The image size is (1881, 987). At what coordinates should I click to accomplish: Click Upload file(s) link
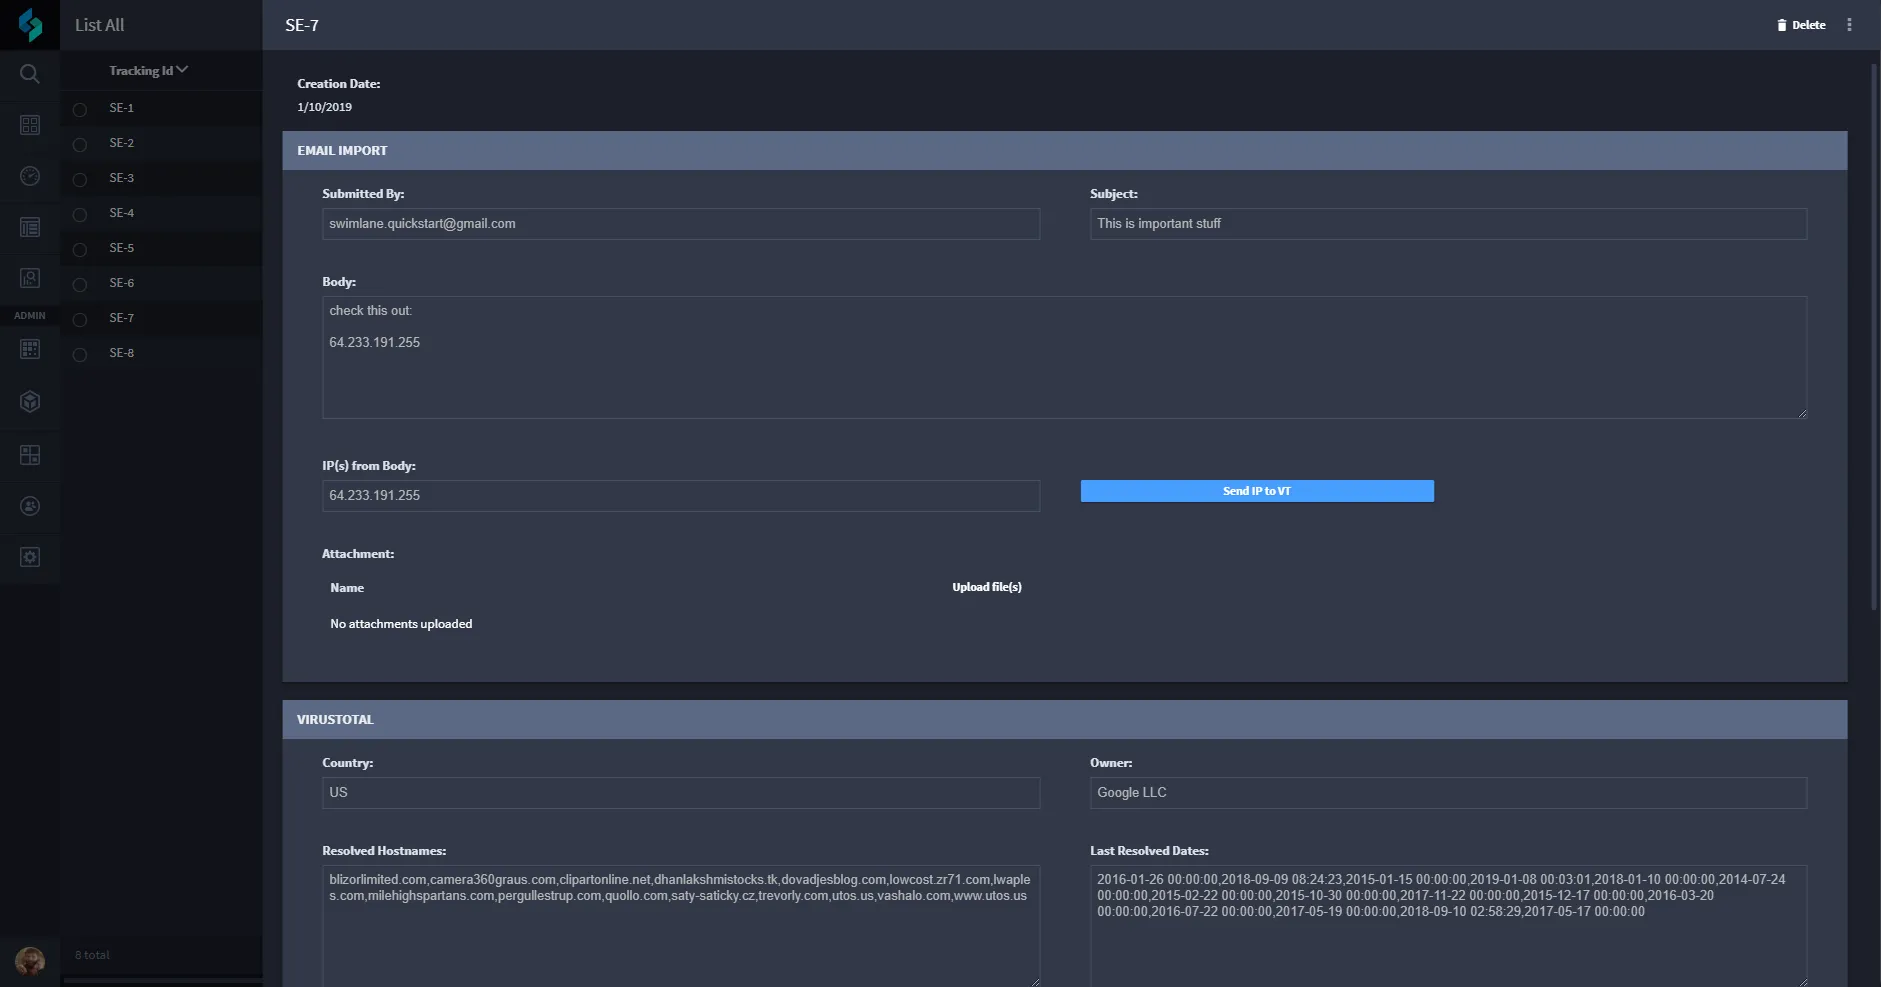point(987,587)
